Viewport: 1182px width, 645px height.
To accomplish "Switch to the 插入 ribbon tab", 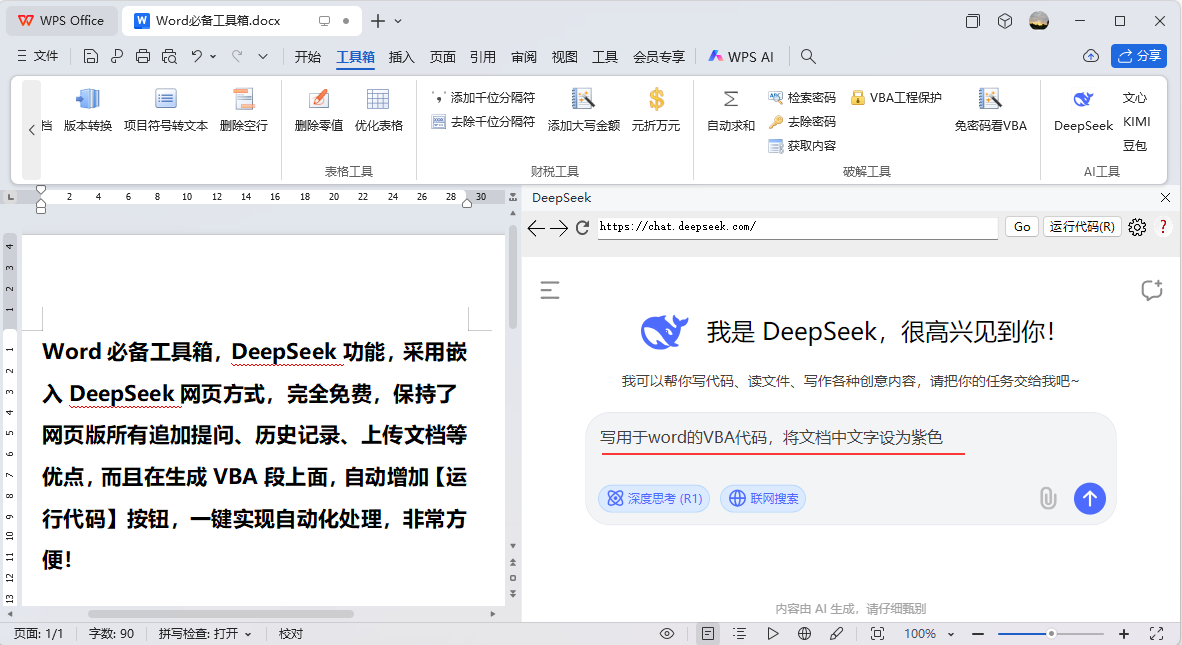I will pos(401,57).
